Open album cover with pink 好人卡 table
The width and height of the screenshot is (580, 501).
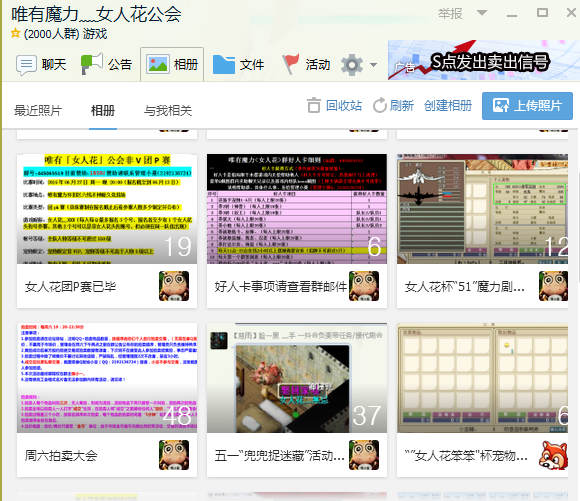(297, 209)
